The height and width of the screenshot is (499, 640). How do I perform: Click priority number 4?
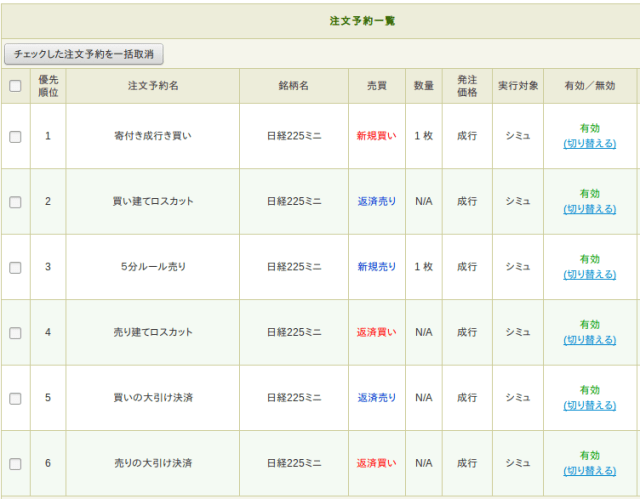[x=48, y=332]
